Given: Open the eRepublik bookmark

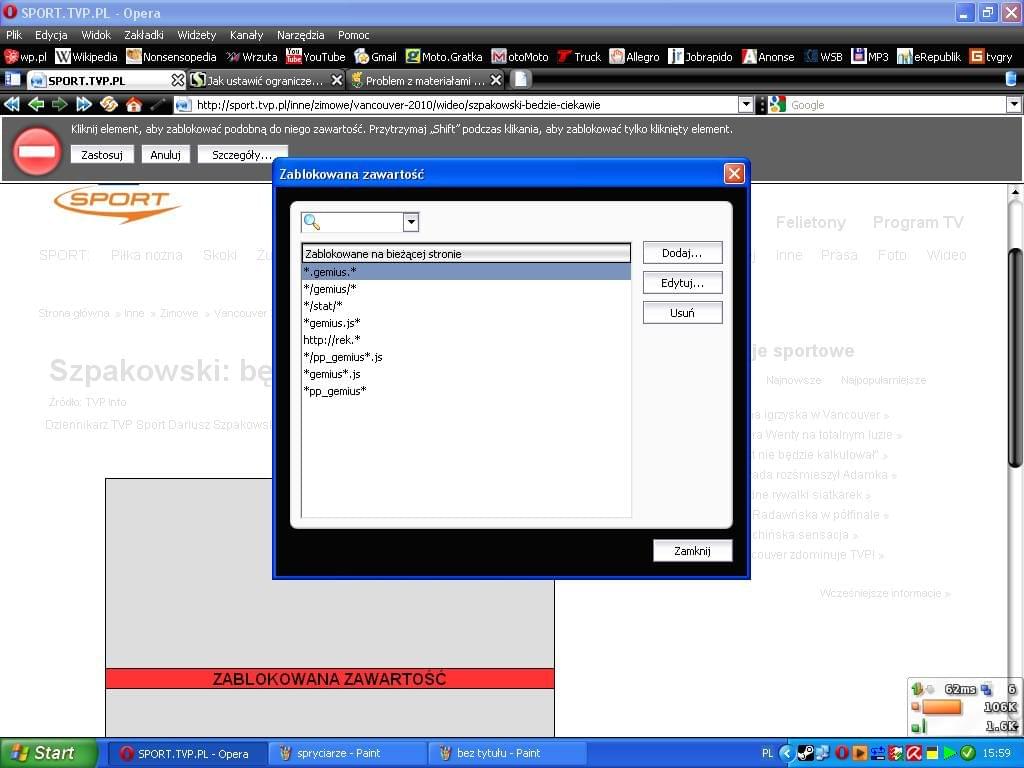Looking at the screenshot, I should 929,57.
